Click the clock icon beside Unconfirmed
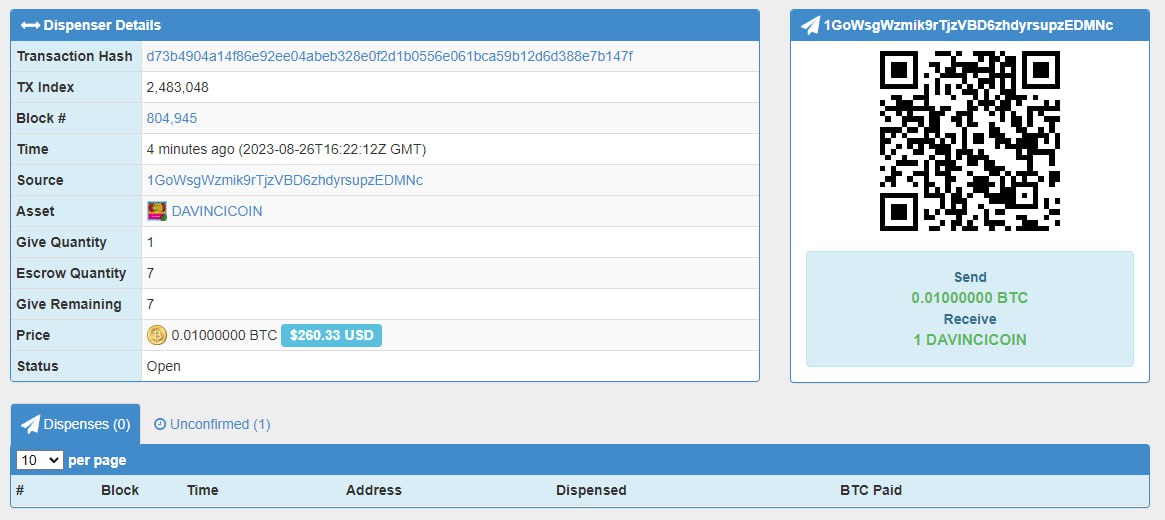The width and height of the screenshot is (1165, 520). tap(160, 424)
